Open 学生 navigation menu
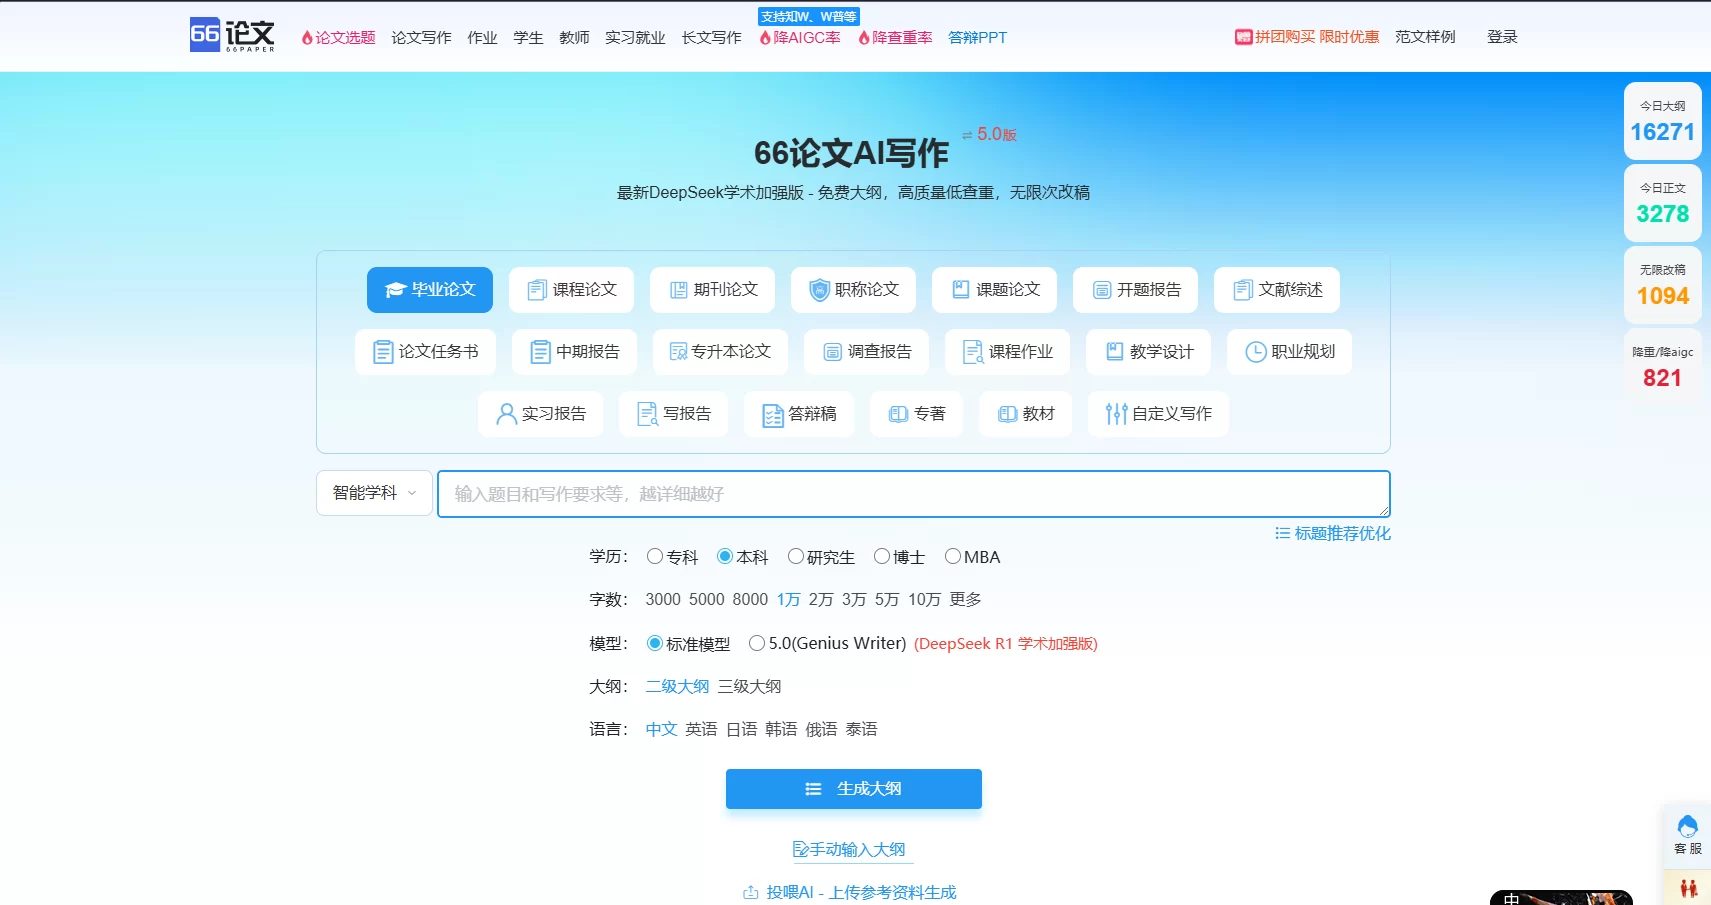 [x=528, y=37]
